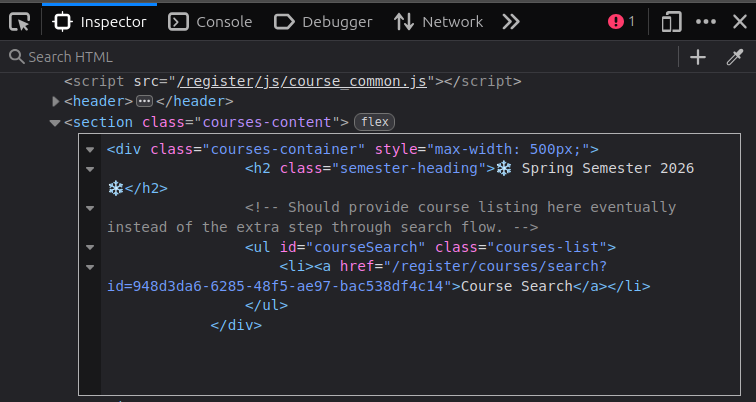Open the Console tab

tap(210, 22)
